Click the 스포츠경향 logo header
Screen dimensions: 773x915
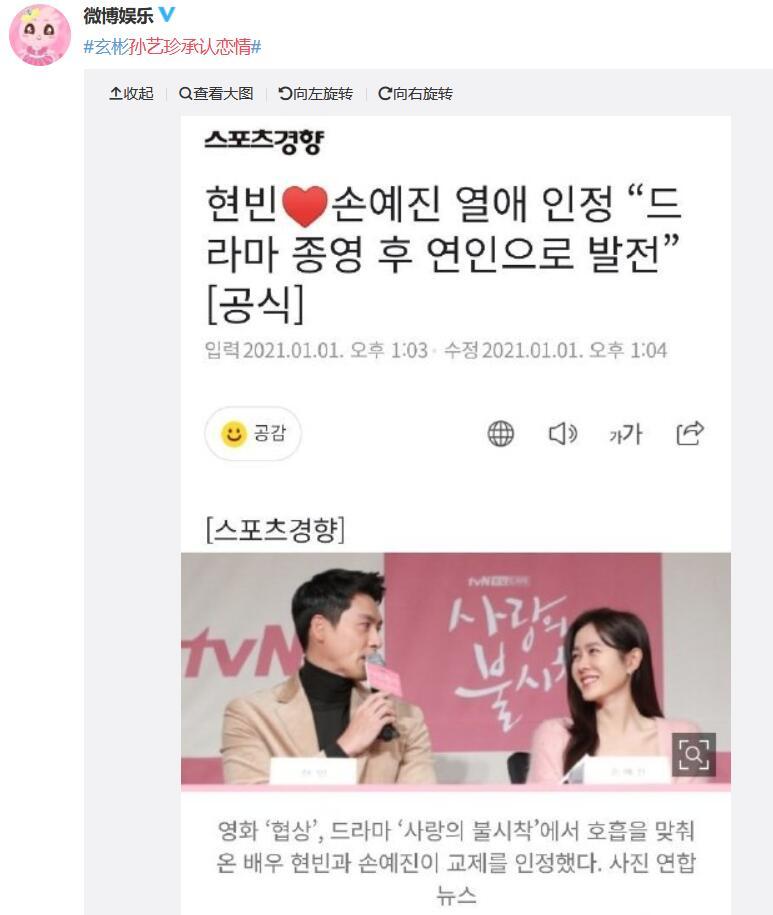coord(264,142)
